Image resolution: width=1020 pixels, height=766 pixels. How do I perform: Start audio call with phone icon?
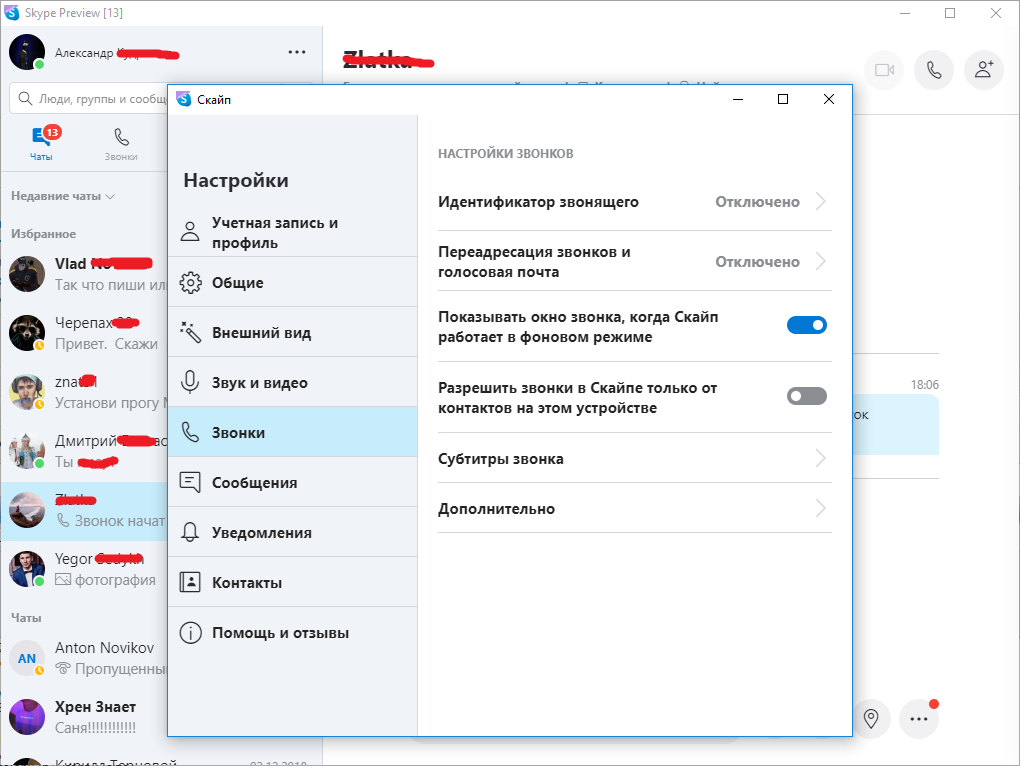coord(933,70)
